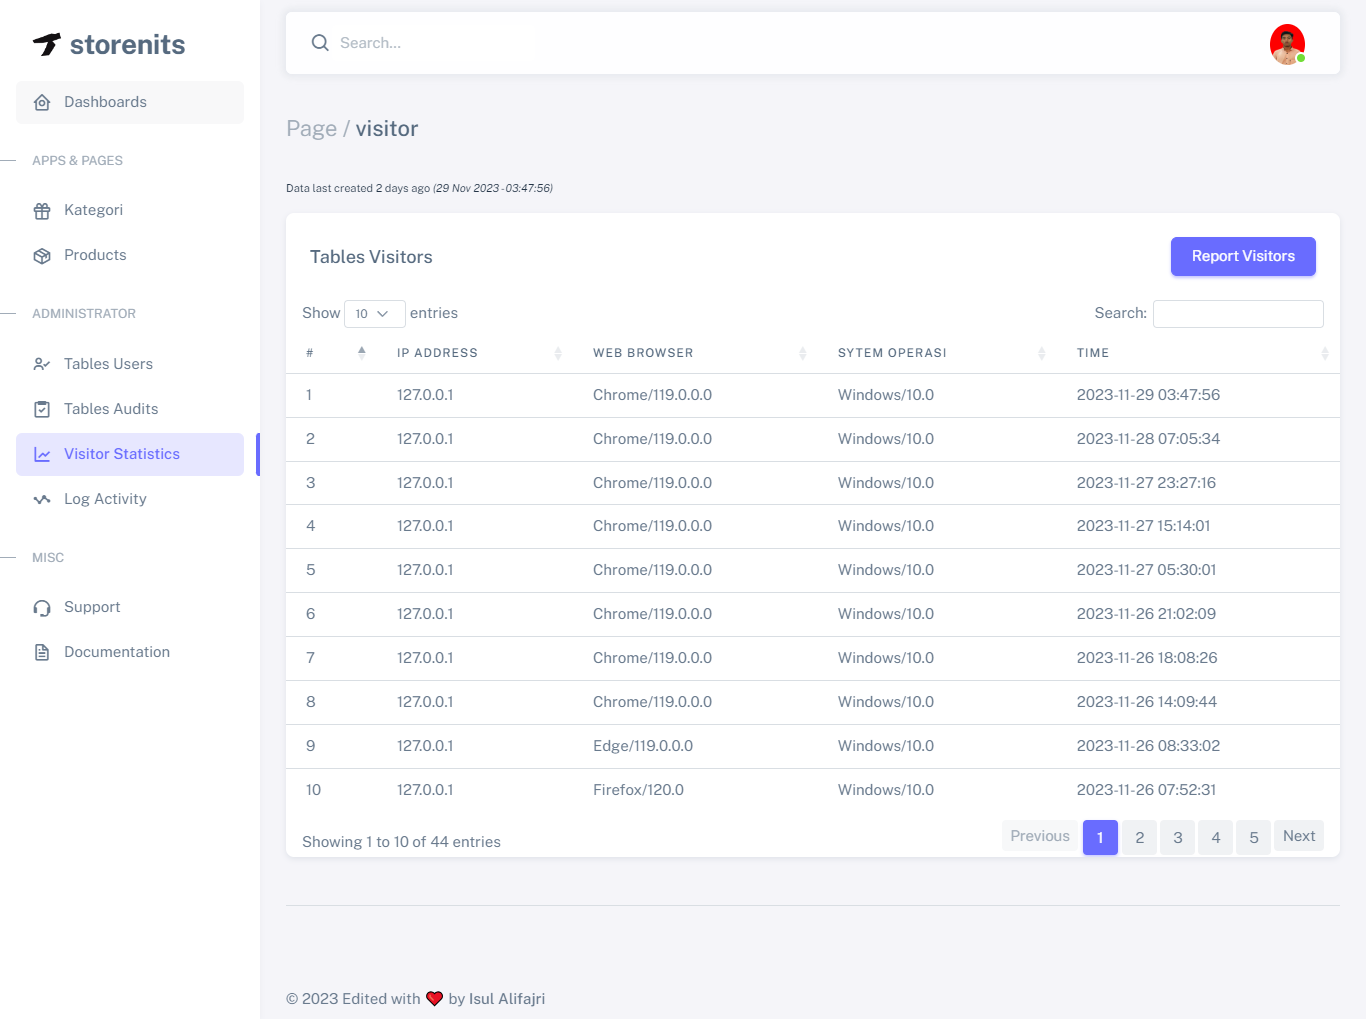
Task: Go to pagination page 3
Action: pos(1177,837)
